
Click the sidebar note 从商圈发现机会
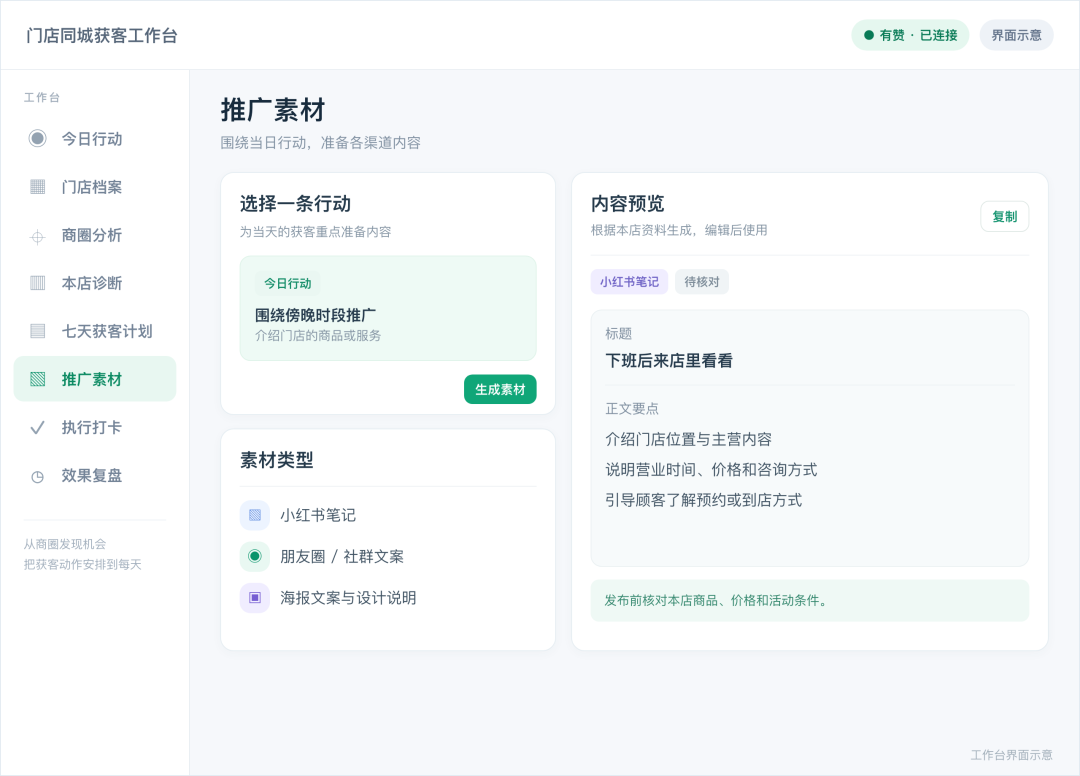[65, 544]
